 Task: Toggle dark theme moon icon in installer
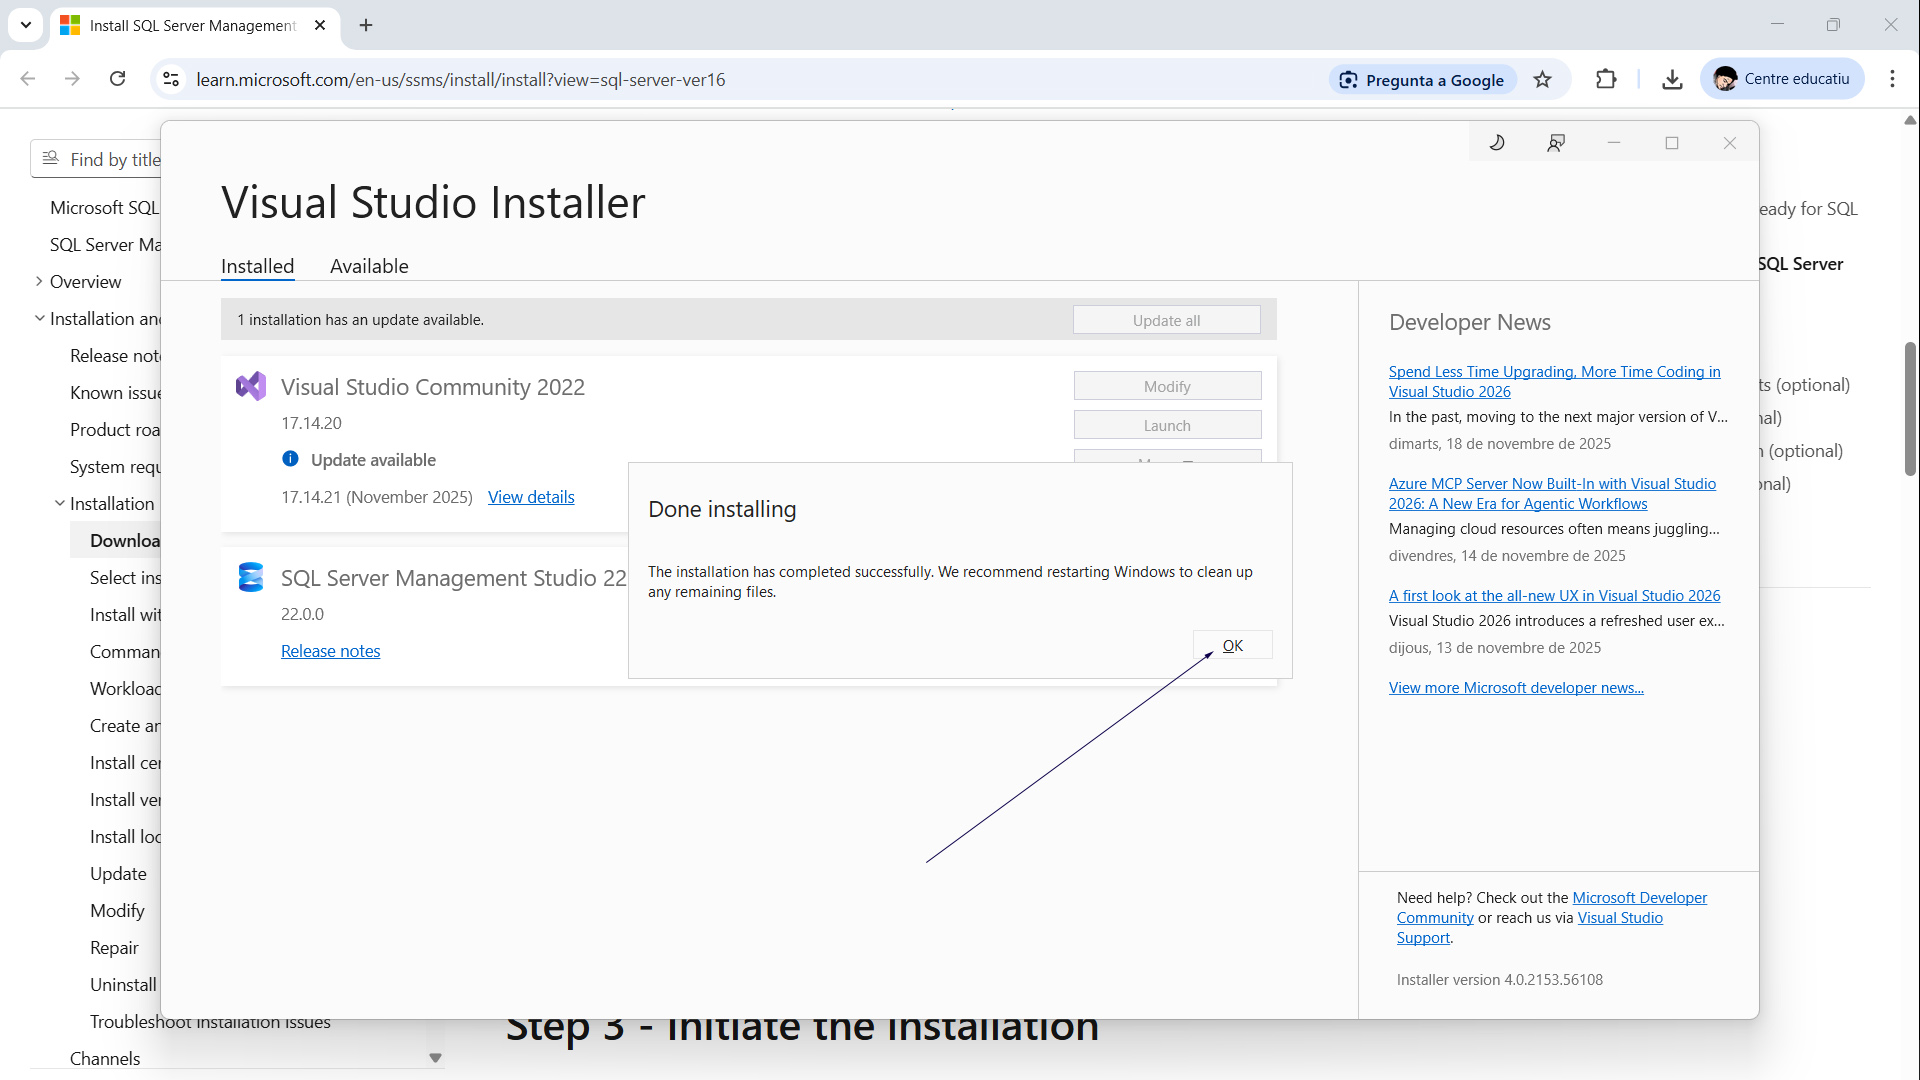(x=1497, y=143)
